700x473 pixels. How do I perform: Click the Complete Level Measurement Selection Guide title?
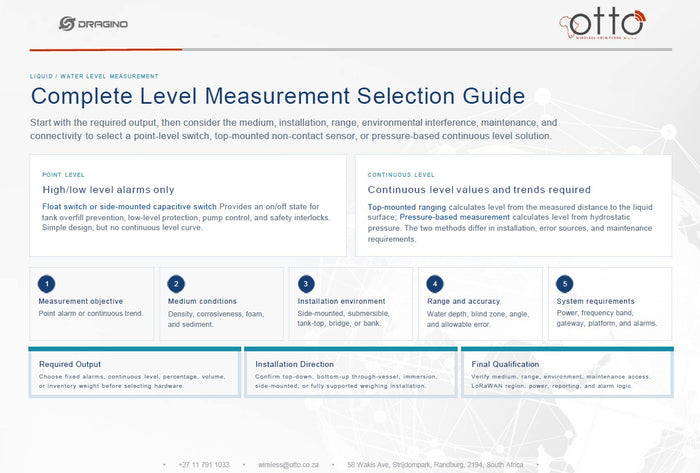(278, 96)
